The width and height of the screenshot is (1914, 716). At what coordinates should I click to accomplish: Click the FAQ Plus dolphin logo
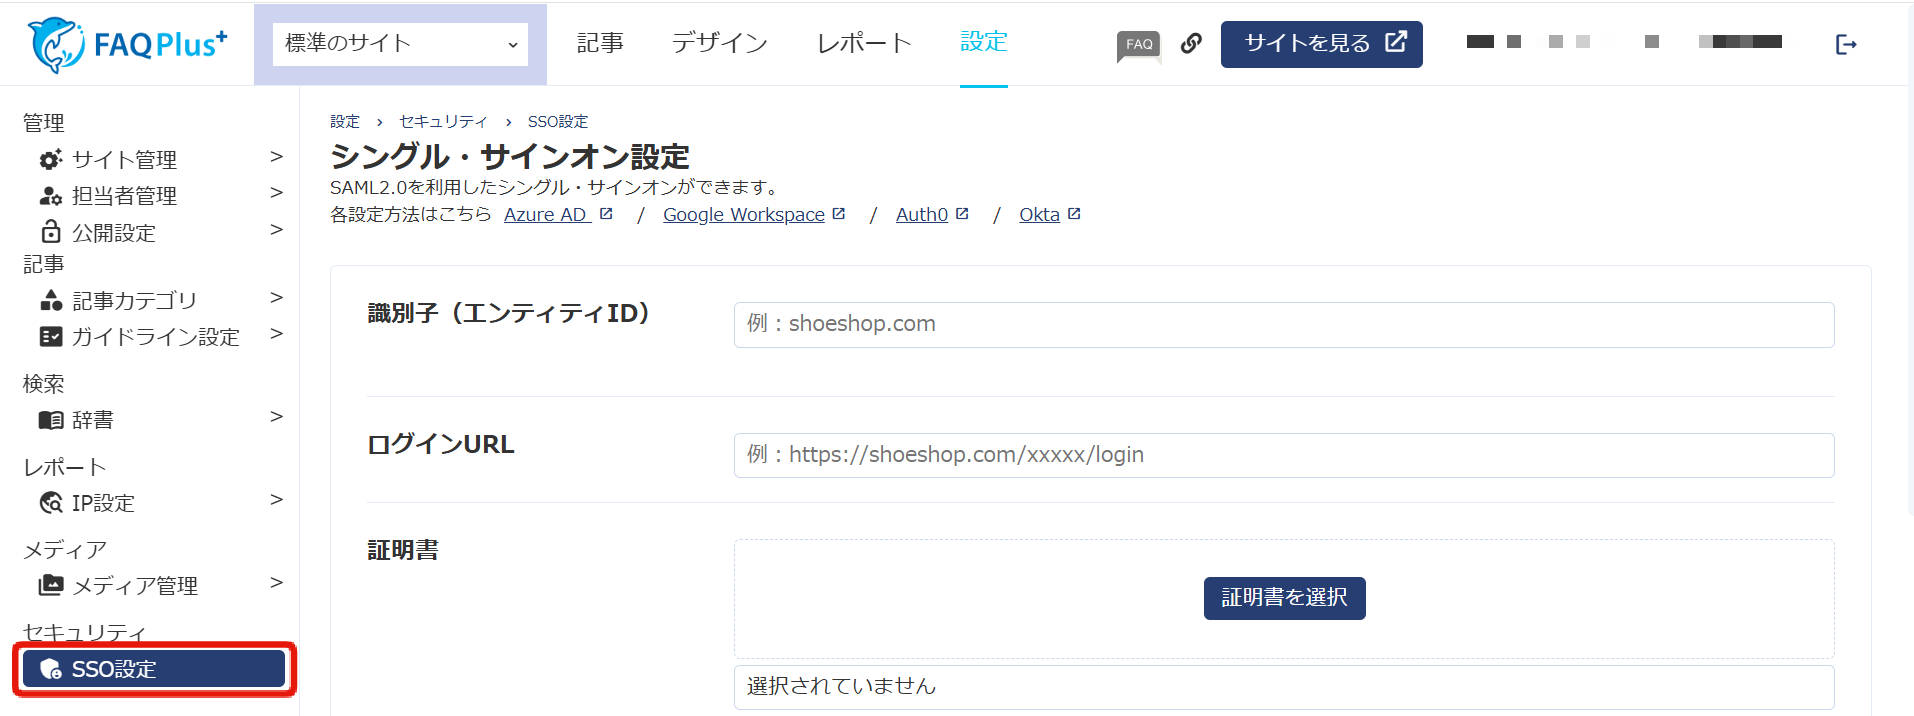(x=56, y=44)
